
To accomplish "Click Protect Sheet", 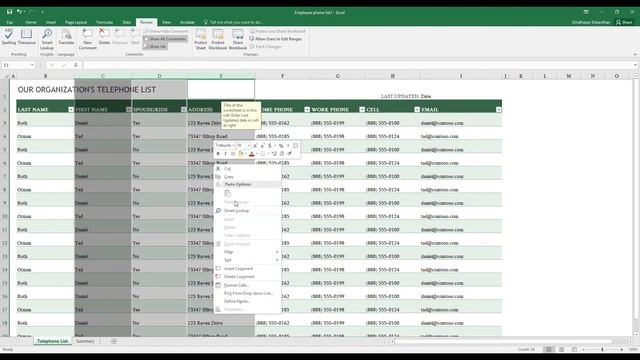I will click(200, 39).
